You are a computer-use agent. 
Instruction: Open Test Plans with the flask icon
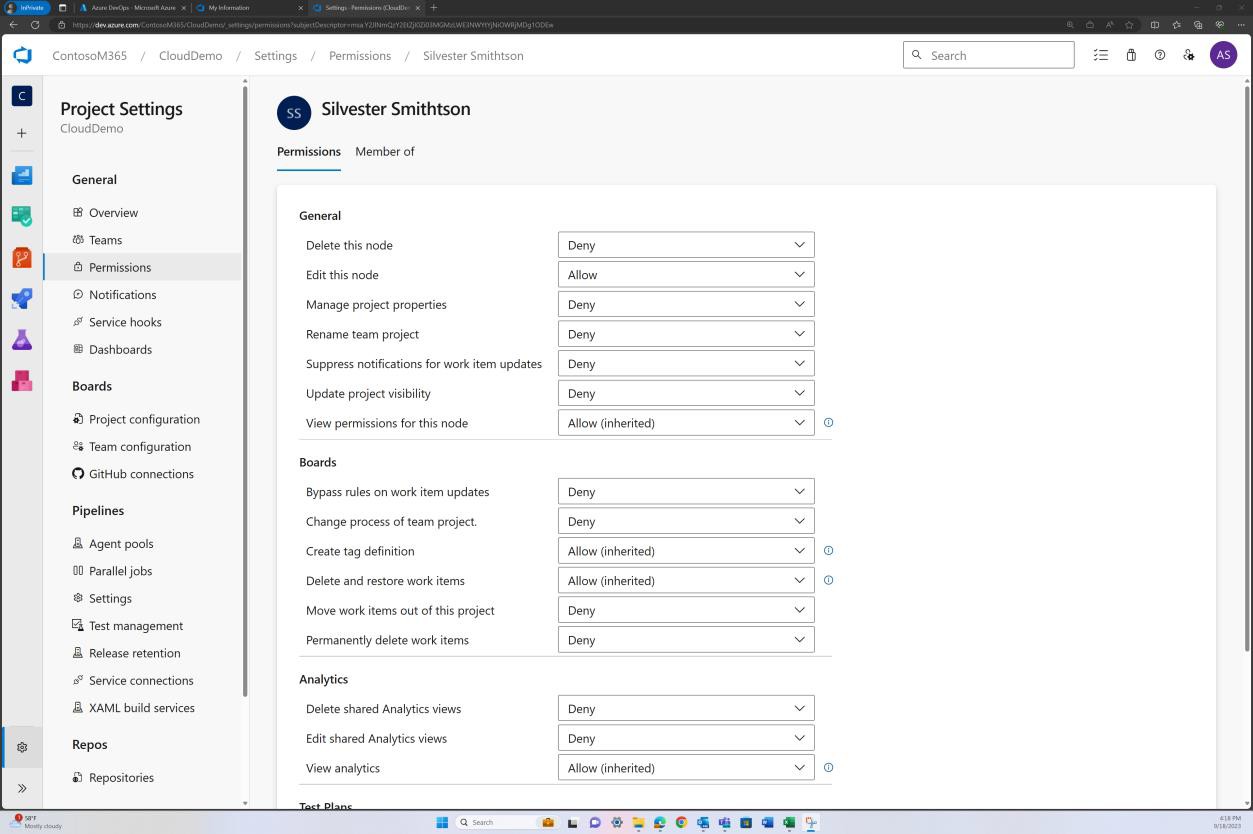(22, 340)
